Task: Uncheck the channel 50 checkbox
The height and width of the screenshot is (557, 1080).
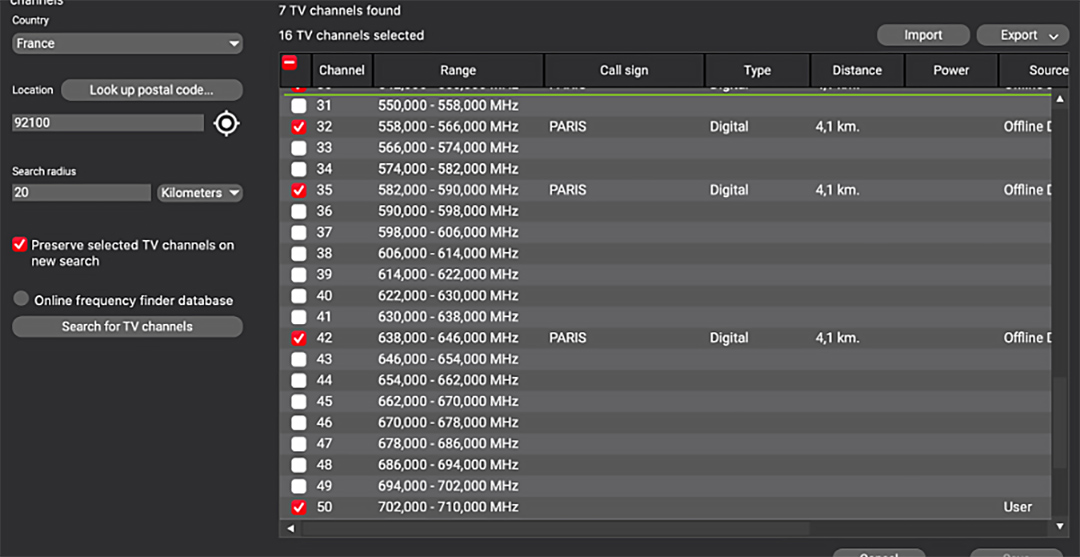Action: (298, 507)
